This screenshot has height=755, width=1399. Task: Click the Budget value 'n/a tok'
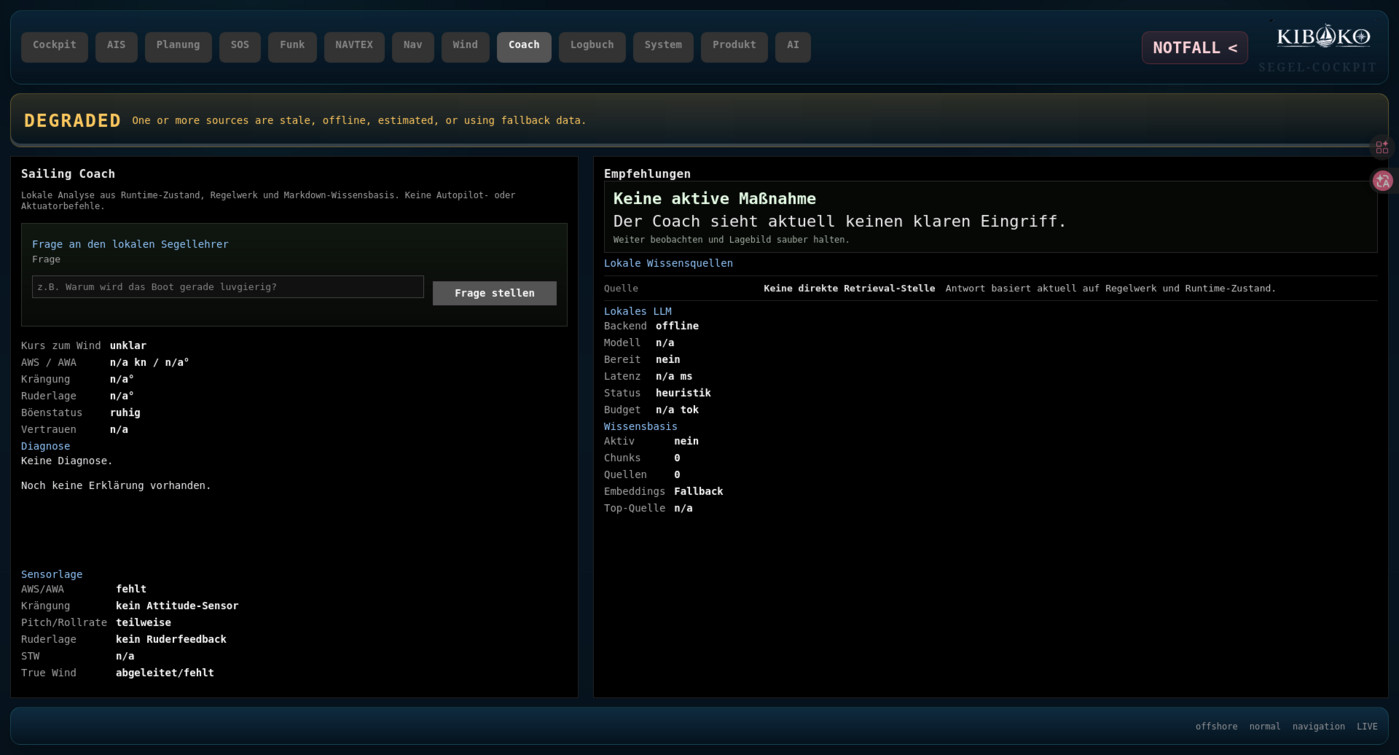677,410
